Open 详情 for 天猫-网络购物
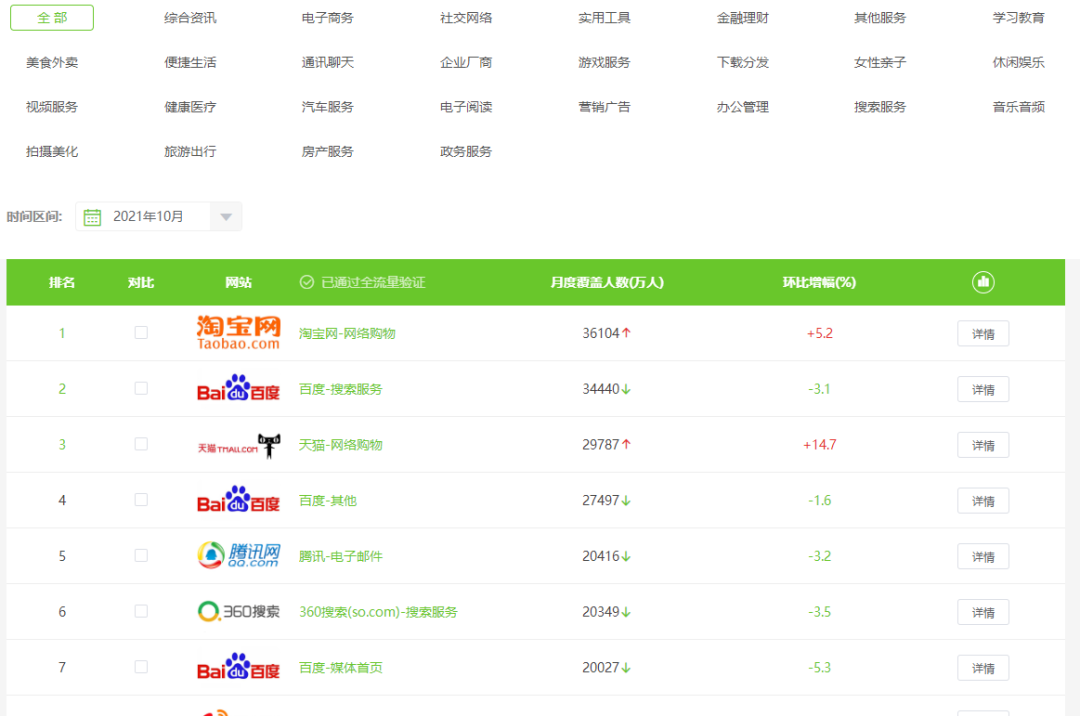Screen dimensions: 1080x716 coord(983,445)
